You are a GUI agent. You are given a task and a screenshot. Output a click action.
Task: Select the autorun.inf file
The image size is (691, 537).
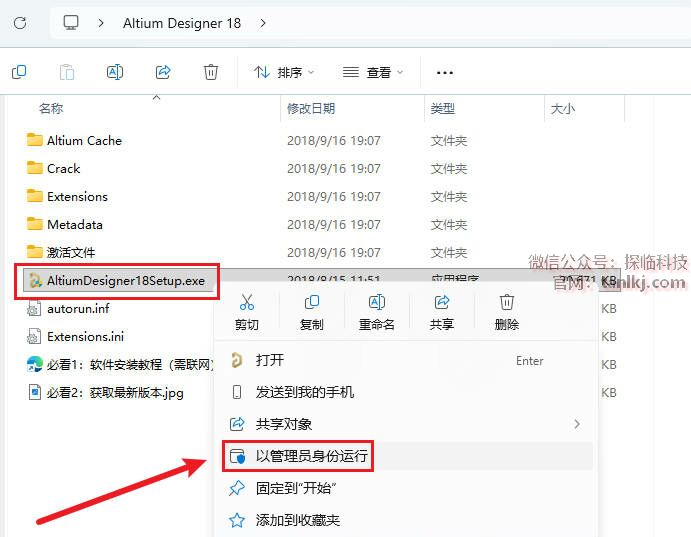click(78, 309)
